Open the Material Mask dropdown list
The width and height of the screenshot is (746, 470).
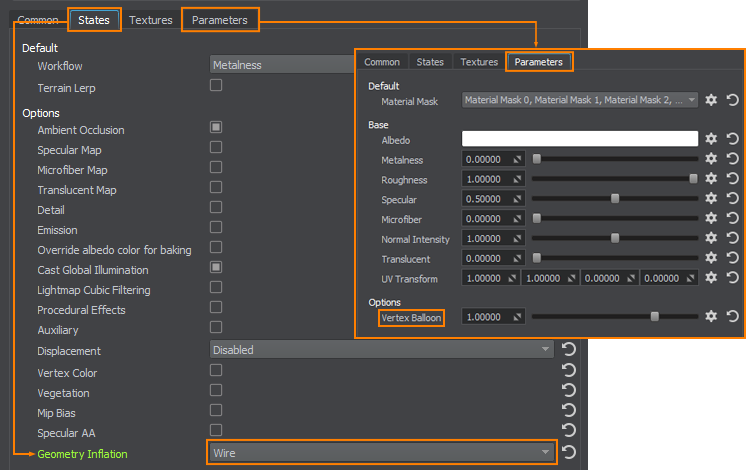click(580, 100)
